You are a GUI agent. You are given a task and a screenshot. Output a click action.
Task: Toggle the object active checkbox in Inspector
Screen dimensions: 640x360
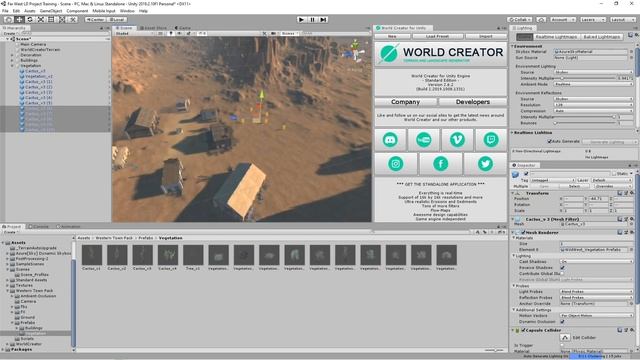(x=526, y=174)
